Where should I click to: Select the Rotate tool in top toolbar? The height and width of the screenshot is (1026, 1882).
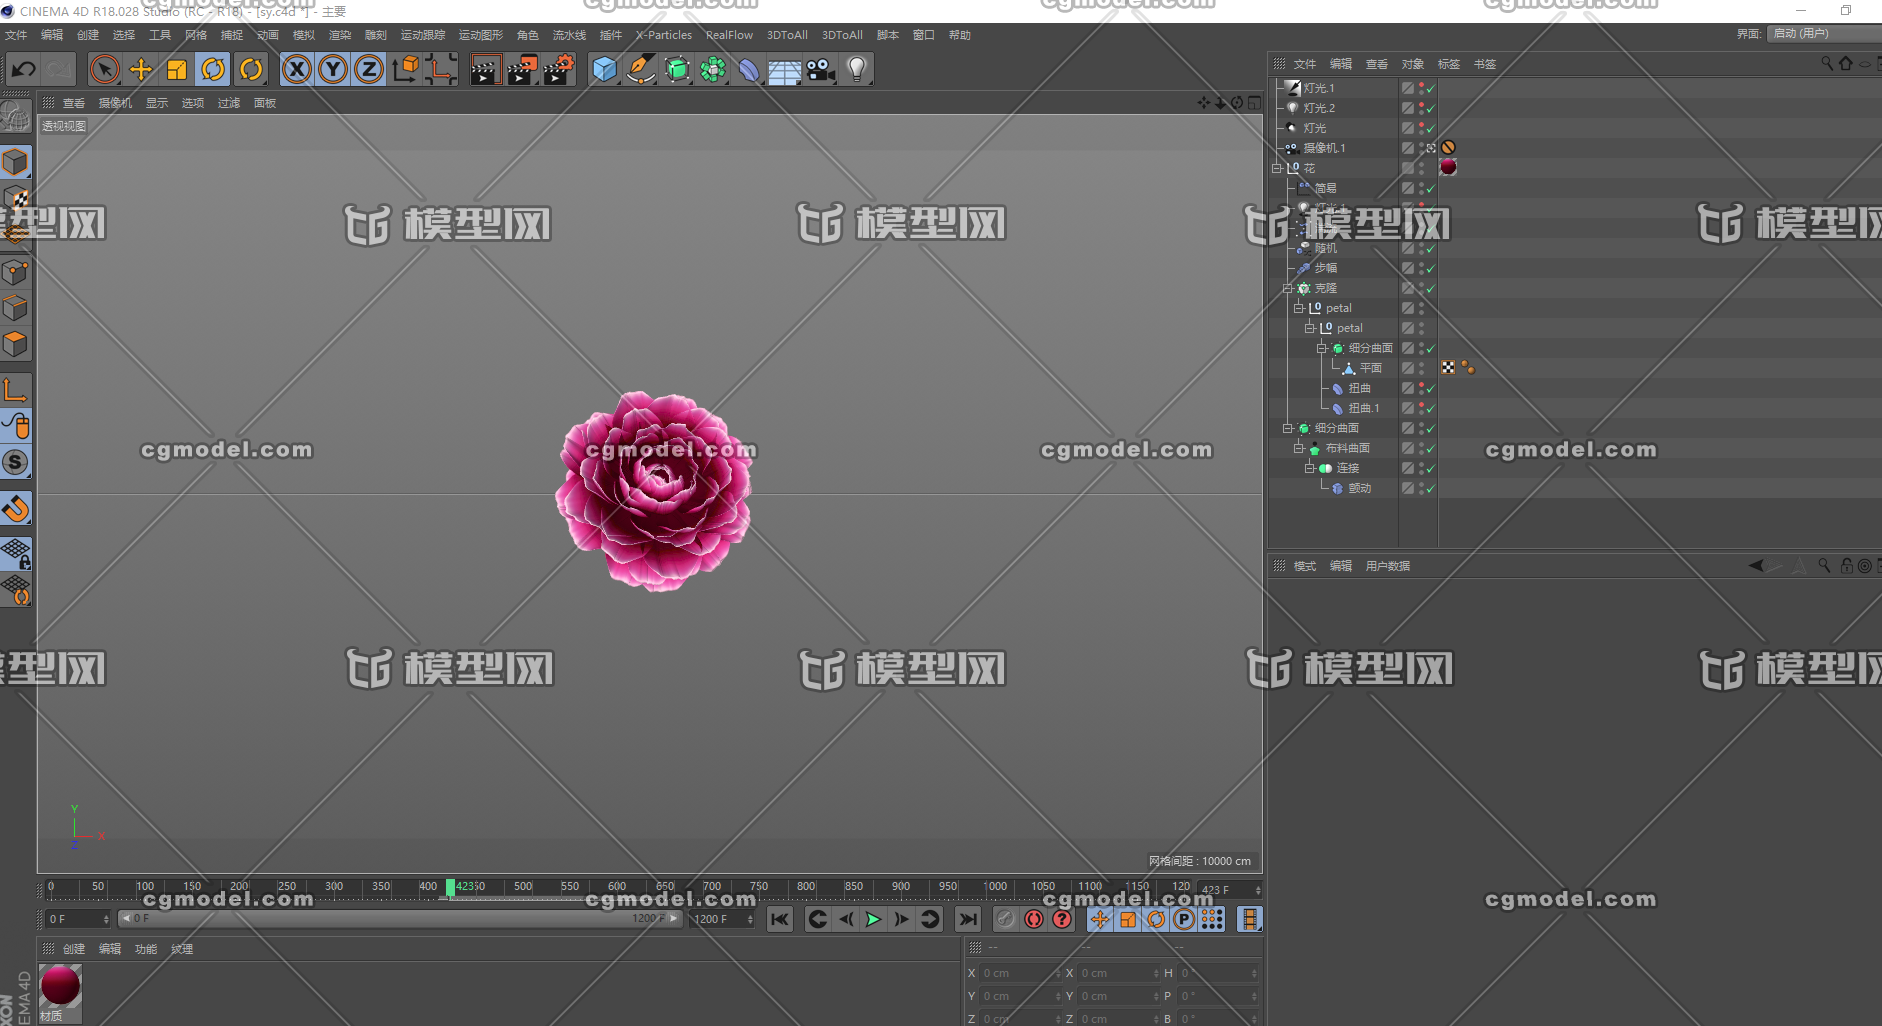coord(213,69)
